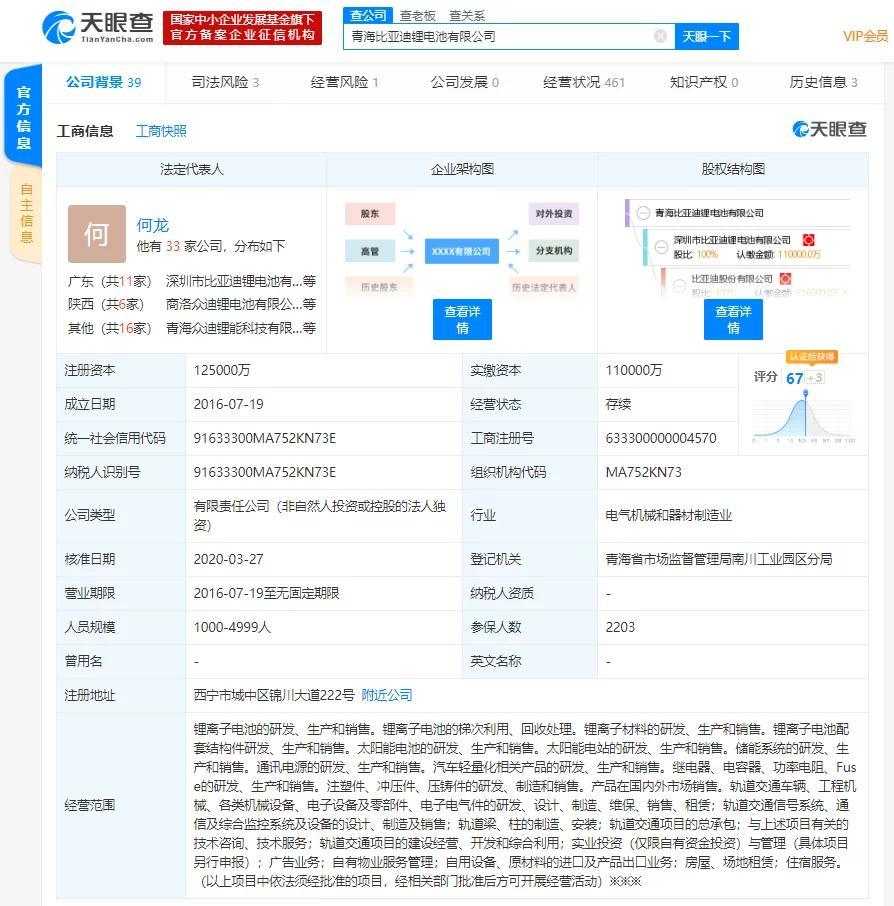
Task: Click red icon beside 比亚迪股份有限公司
Action: point(785,279)
